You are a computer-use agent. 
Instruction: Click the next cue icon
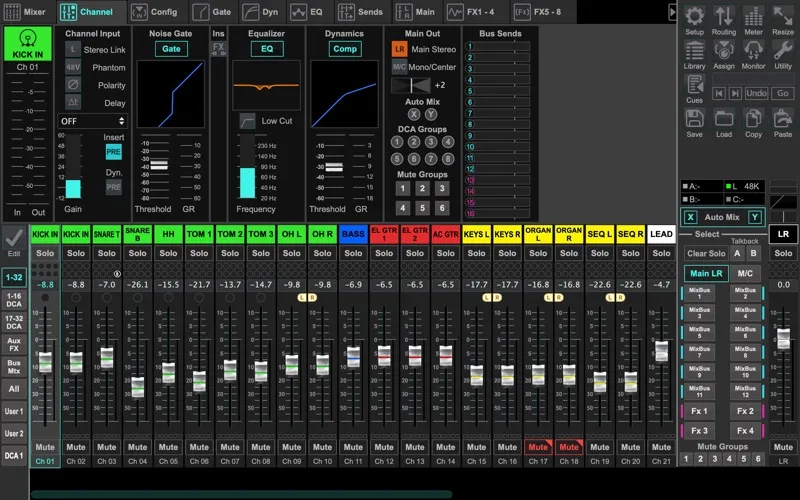pyautogui.click(x=735, y=93)
